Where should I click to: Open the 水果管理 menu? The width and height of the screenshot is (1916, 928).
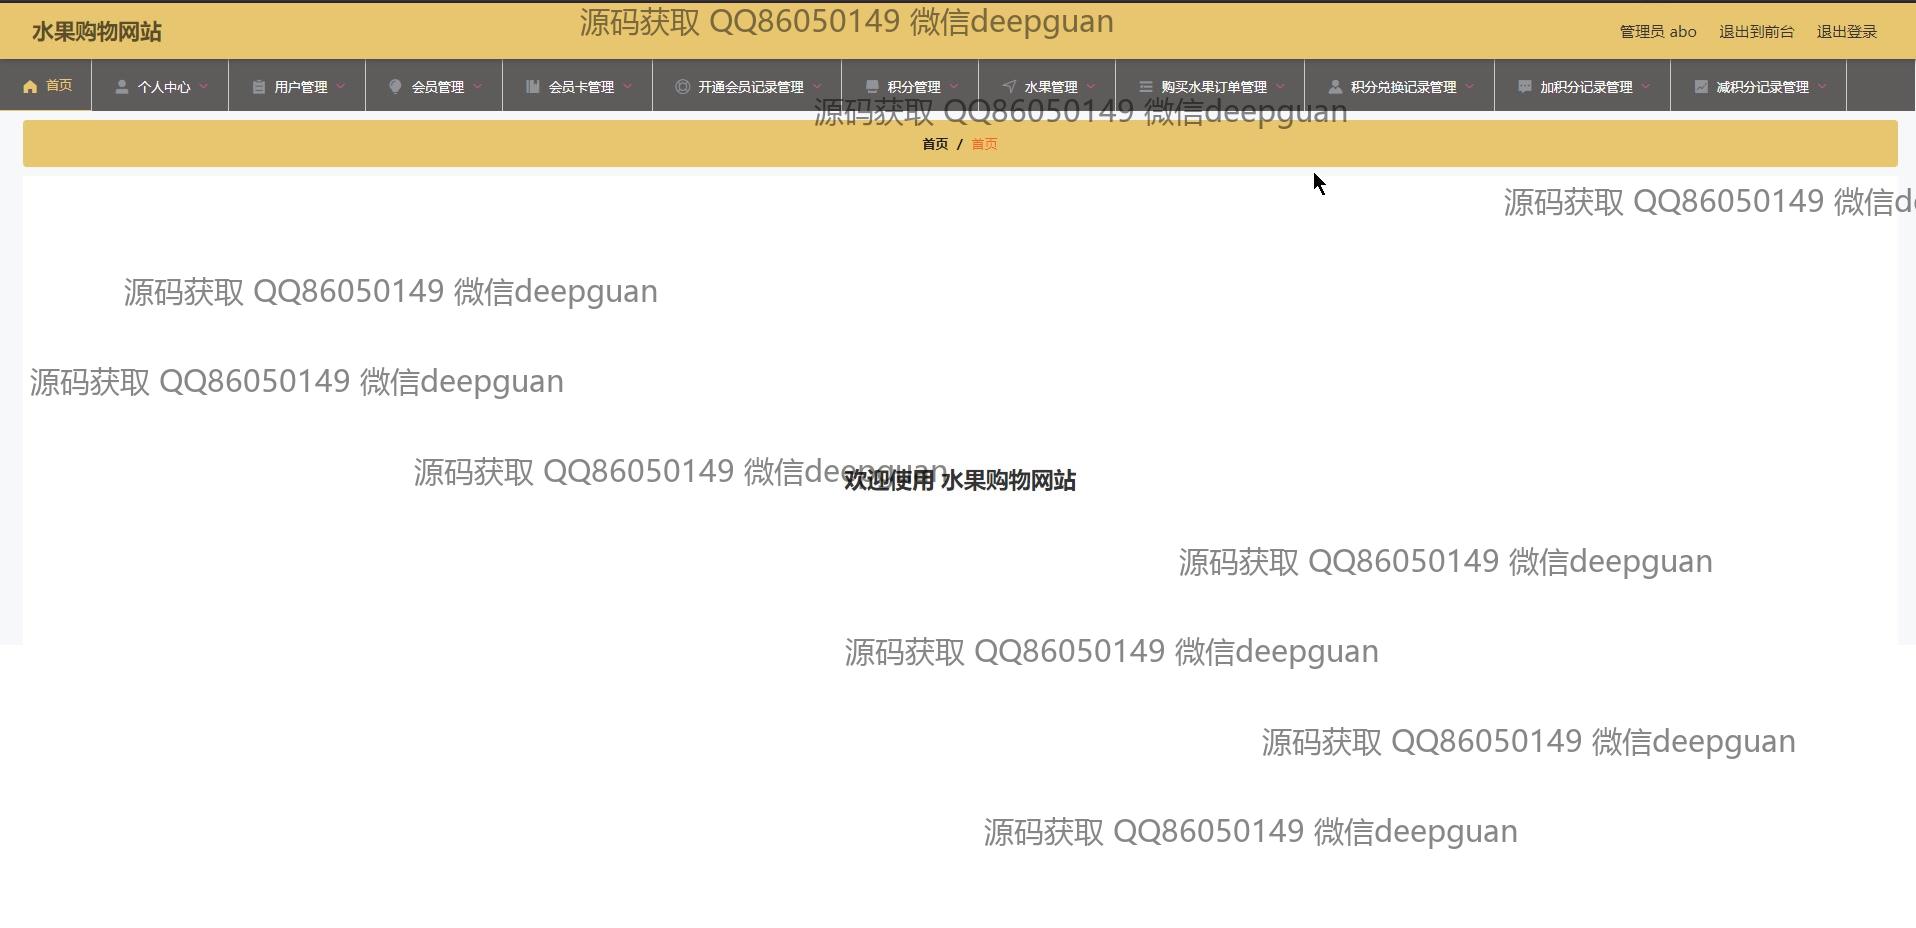tap(1050, 87)
